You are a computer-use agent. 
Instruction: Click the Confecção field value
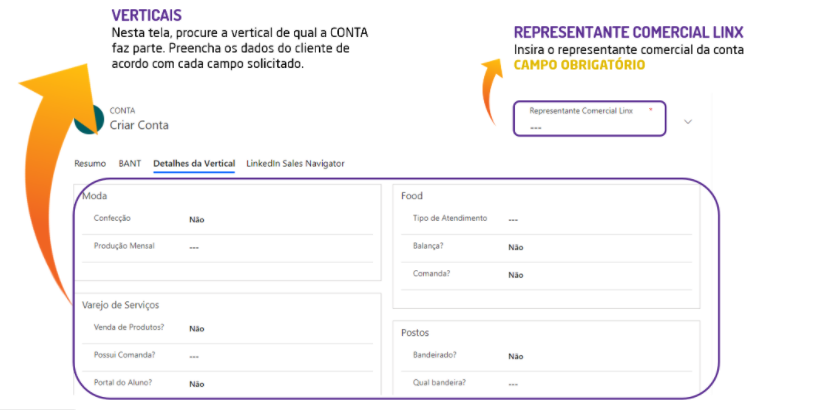197,218
